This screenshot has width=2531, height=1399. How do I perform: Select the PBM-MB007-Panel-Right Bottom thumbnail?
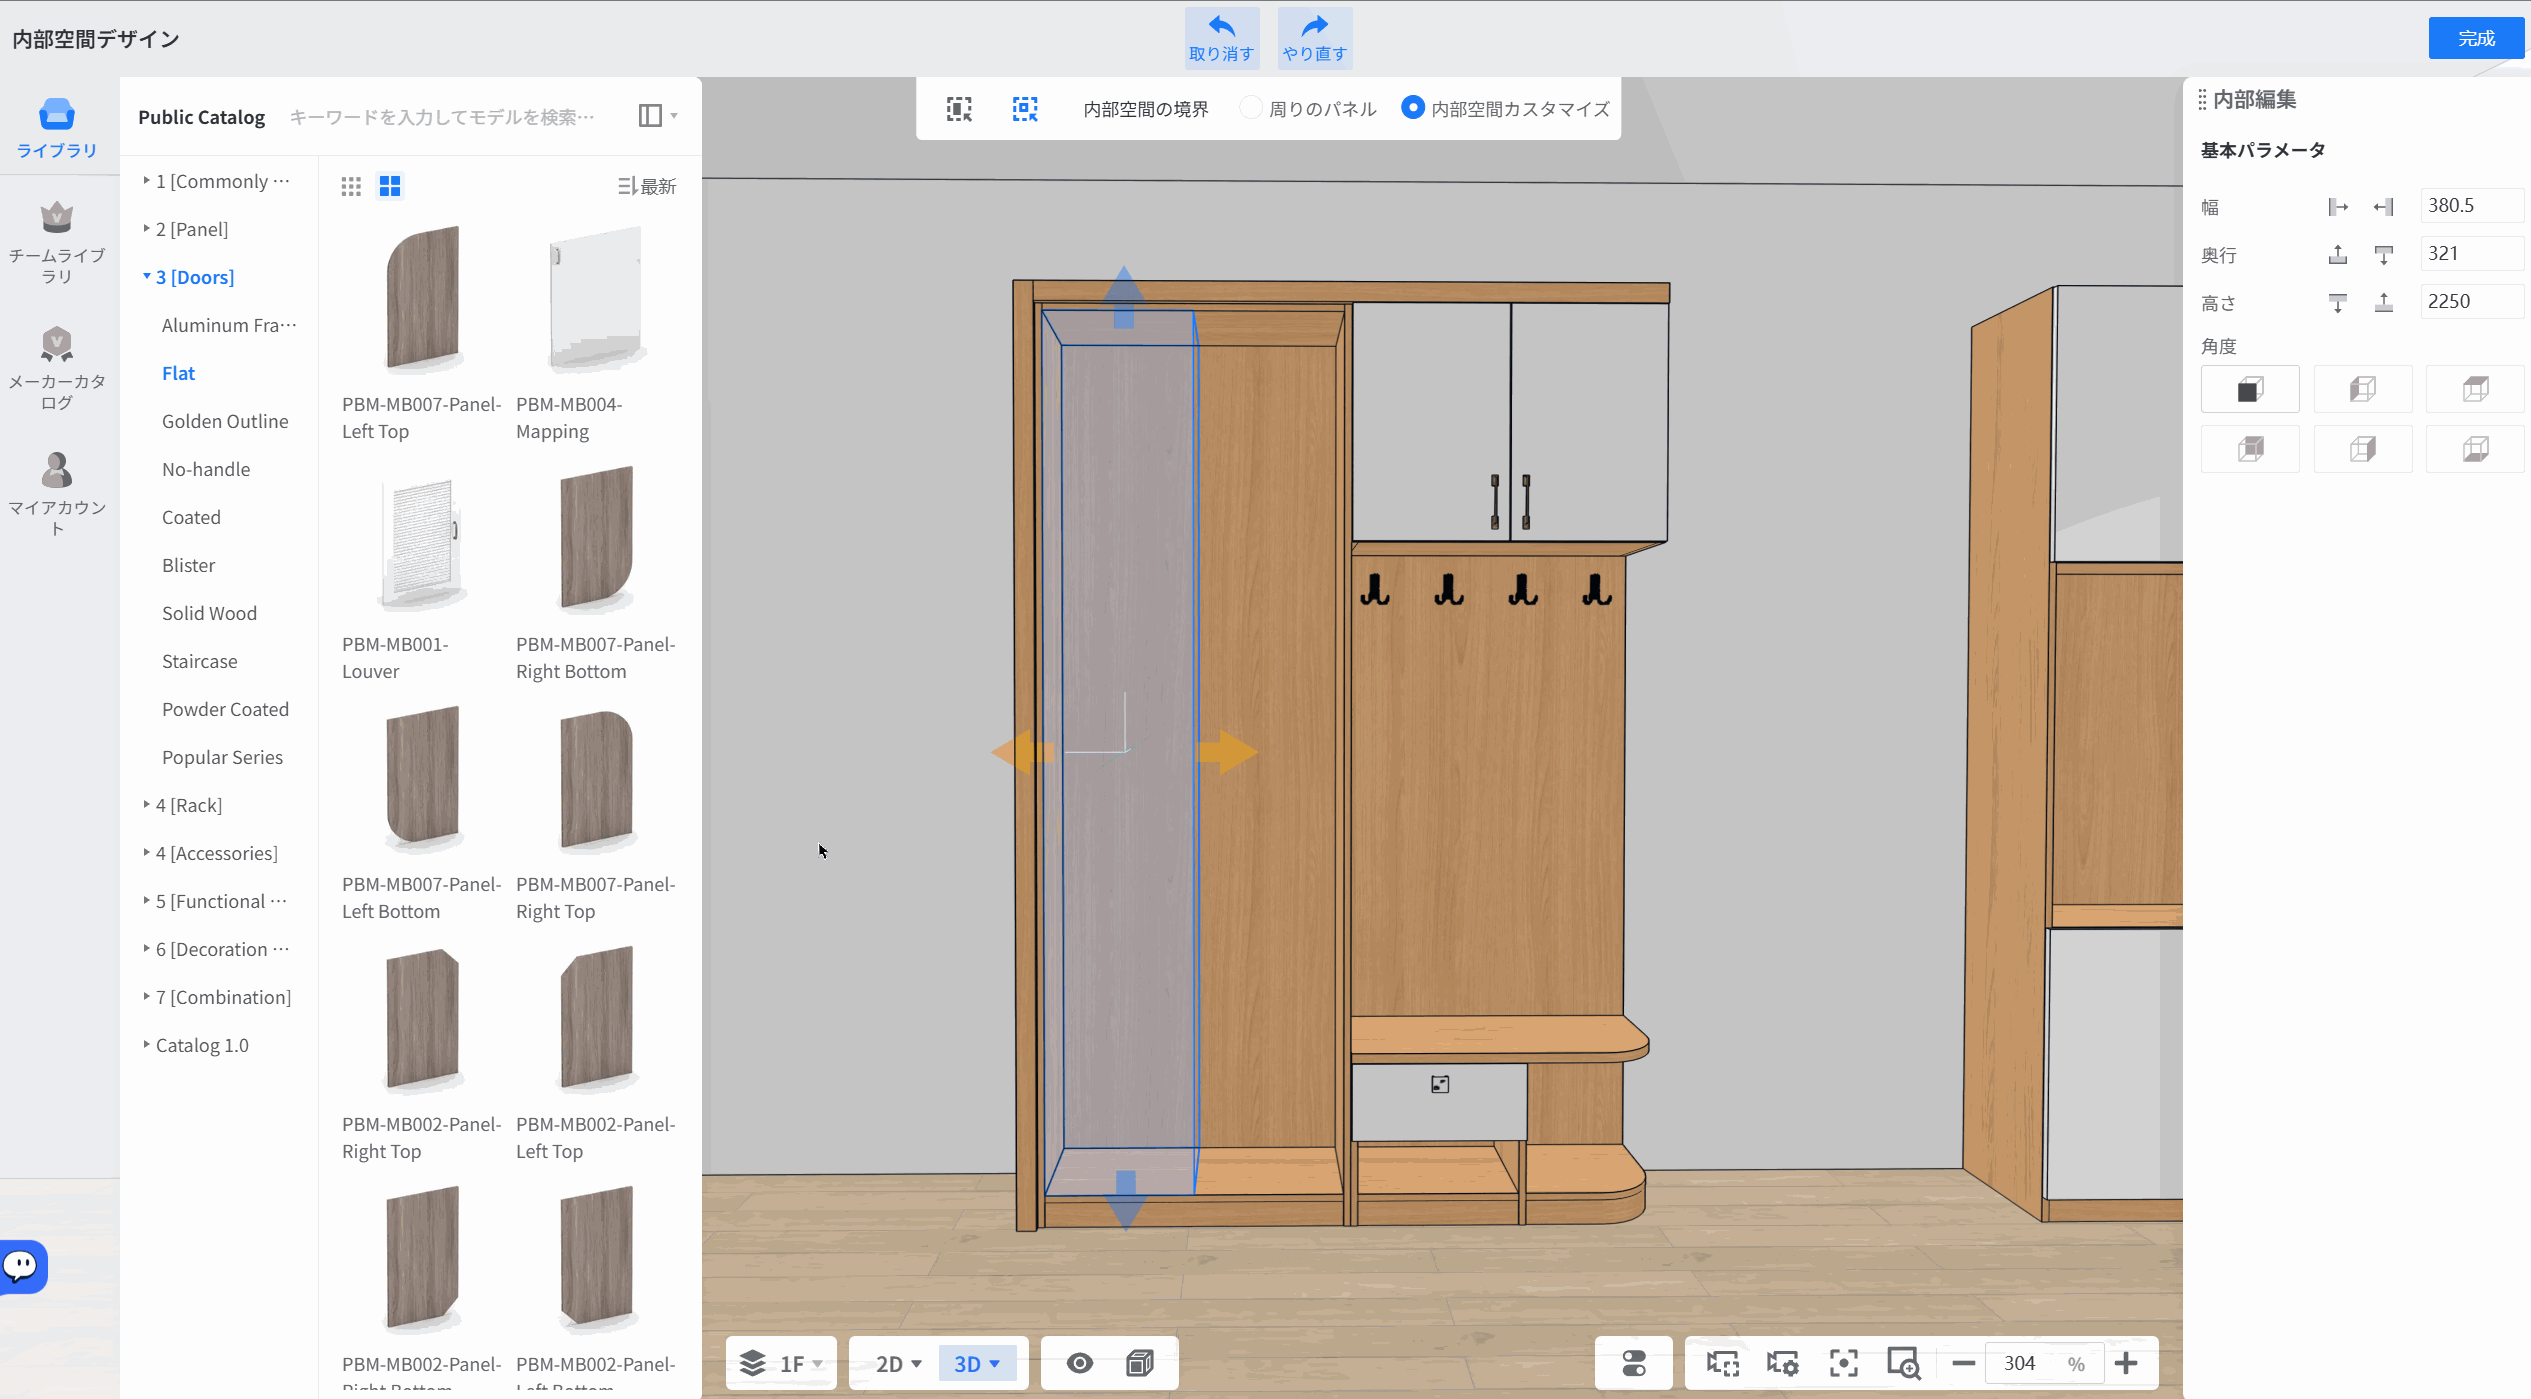(597, 539)
